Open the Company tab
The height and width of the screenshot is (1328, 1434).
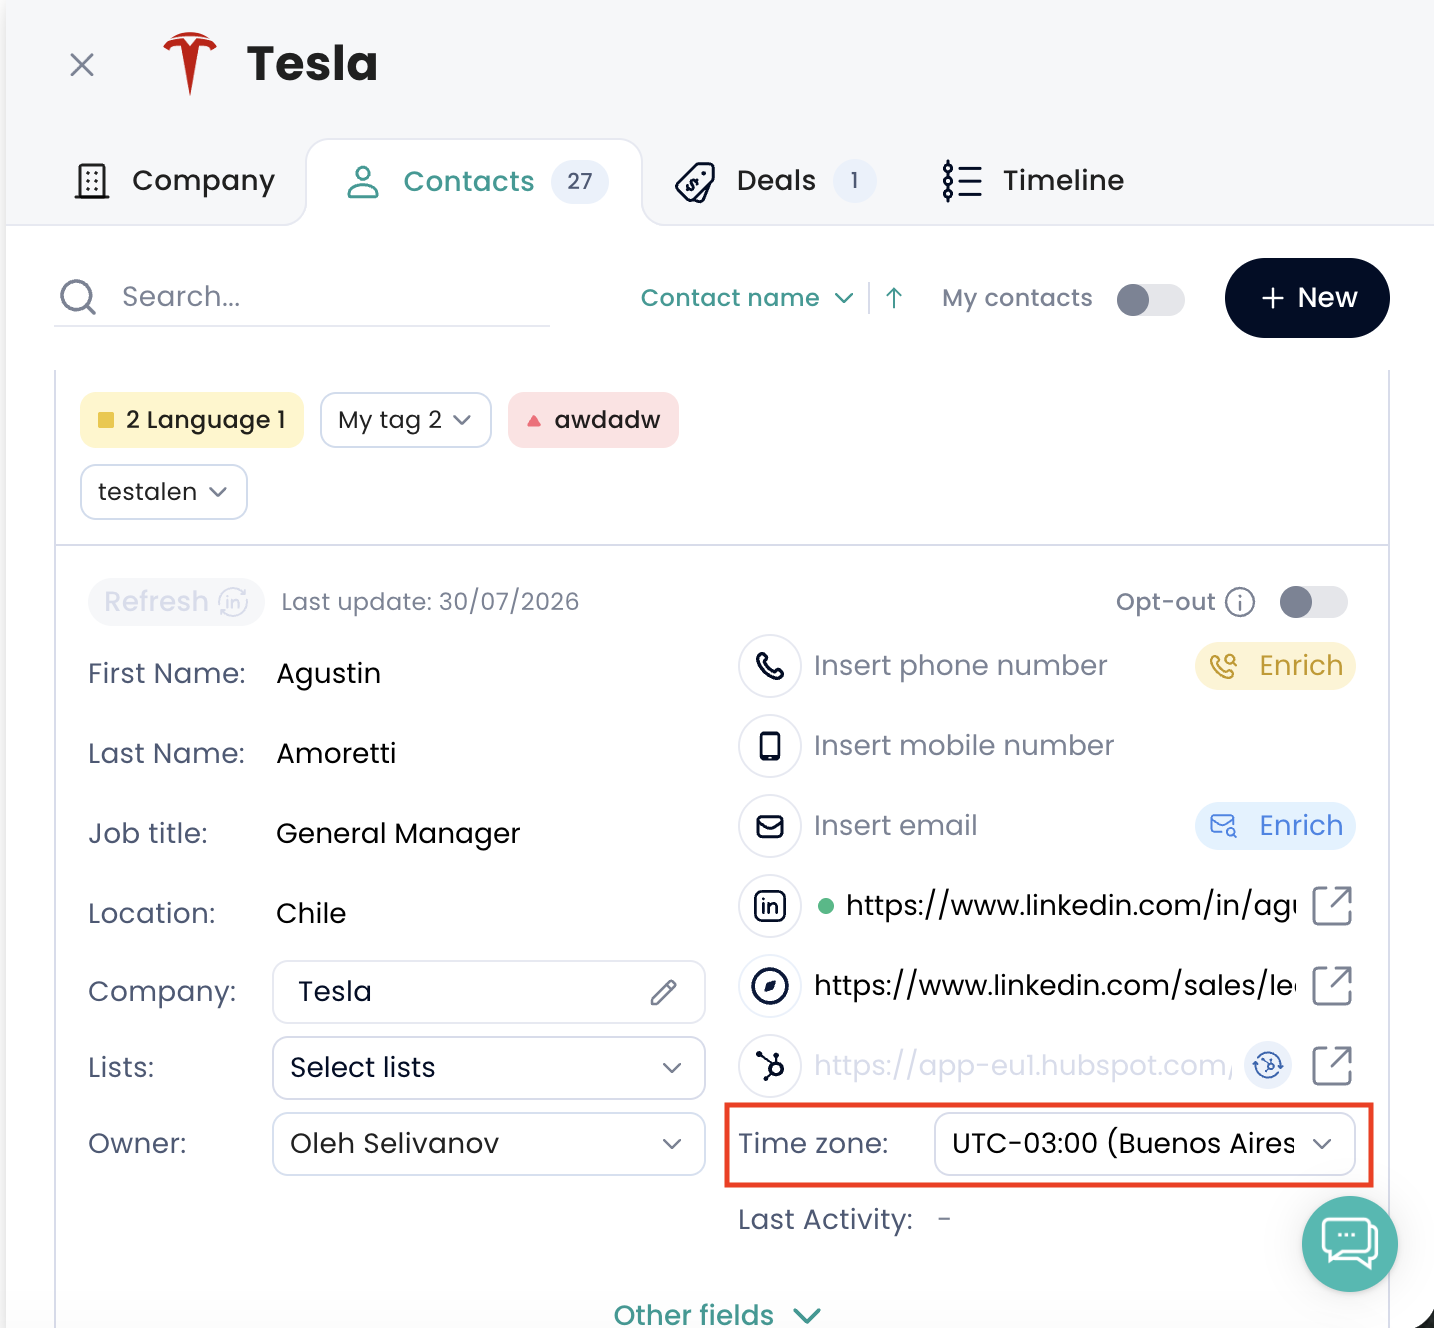point(175,181)
